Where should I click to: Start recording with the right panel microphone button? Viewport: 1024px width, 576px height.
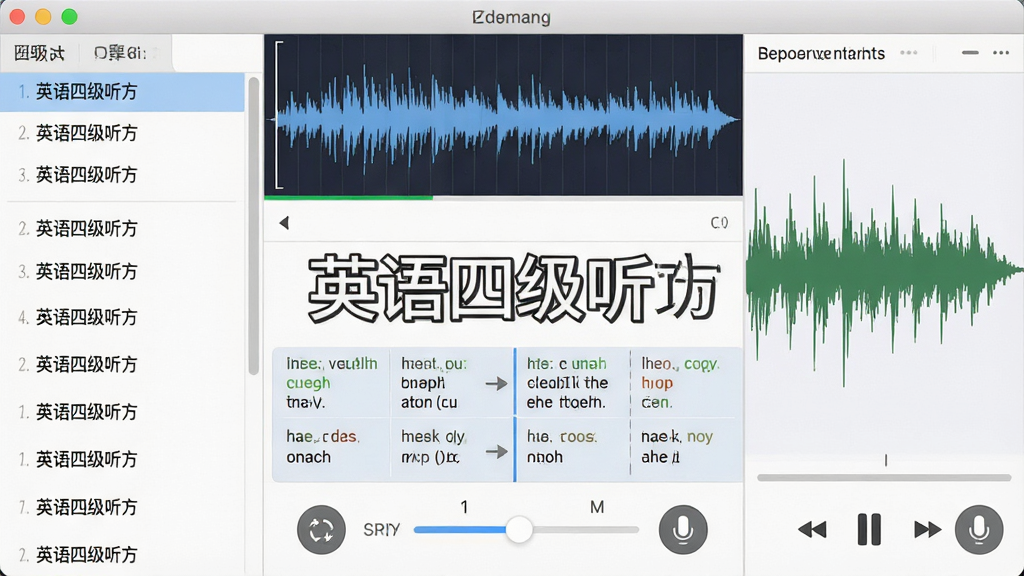(x=979, y=530)
